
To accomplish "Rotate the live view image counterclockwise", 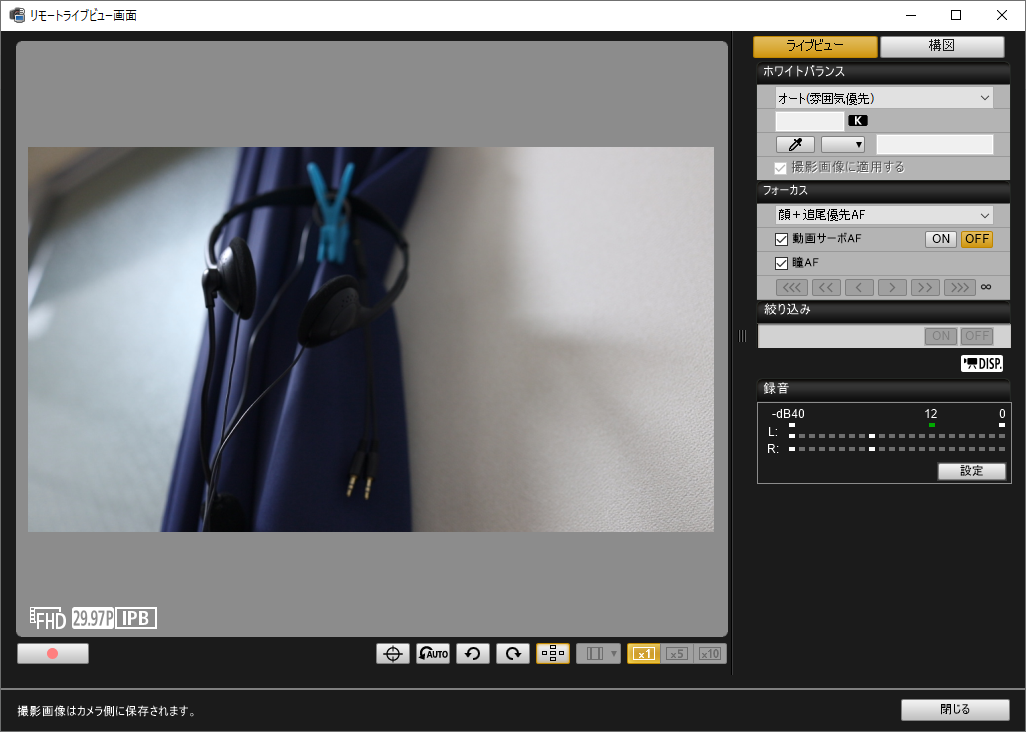I will click(472, 653).
